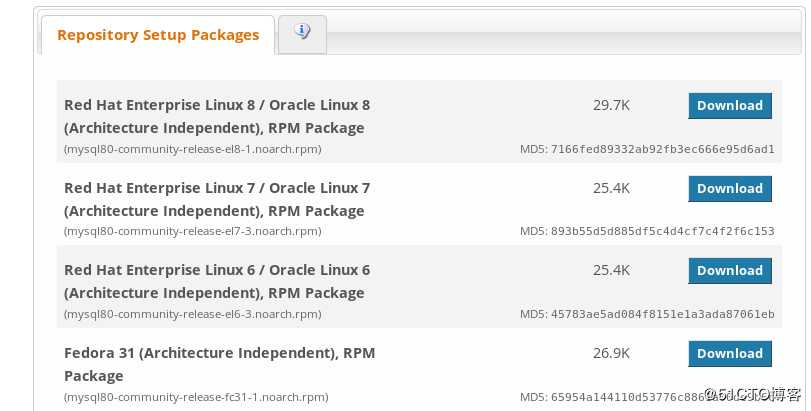Select filename mysql80-community-release-el8-1.noarch.rpm
811x411 pixels.
(192, 149)
